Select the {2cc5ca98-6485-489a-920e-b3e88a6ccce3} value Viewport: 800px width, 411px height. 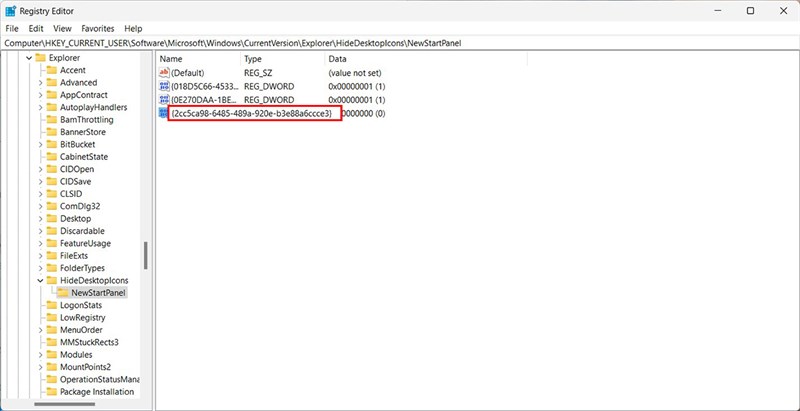tap(250, 114)
